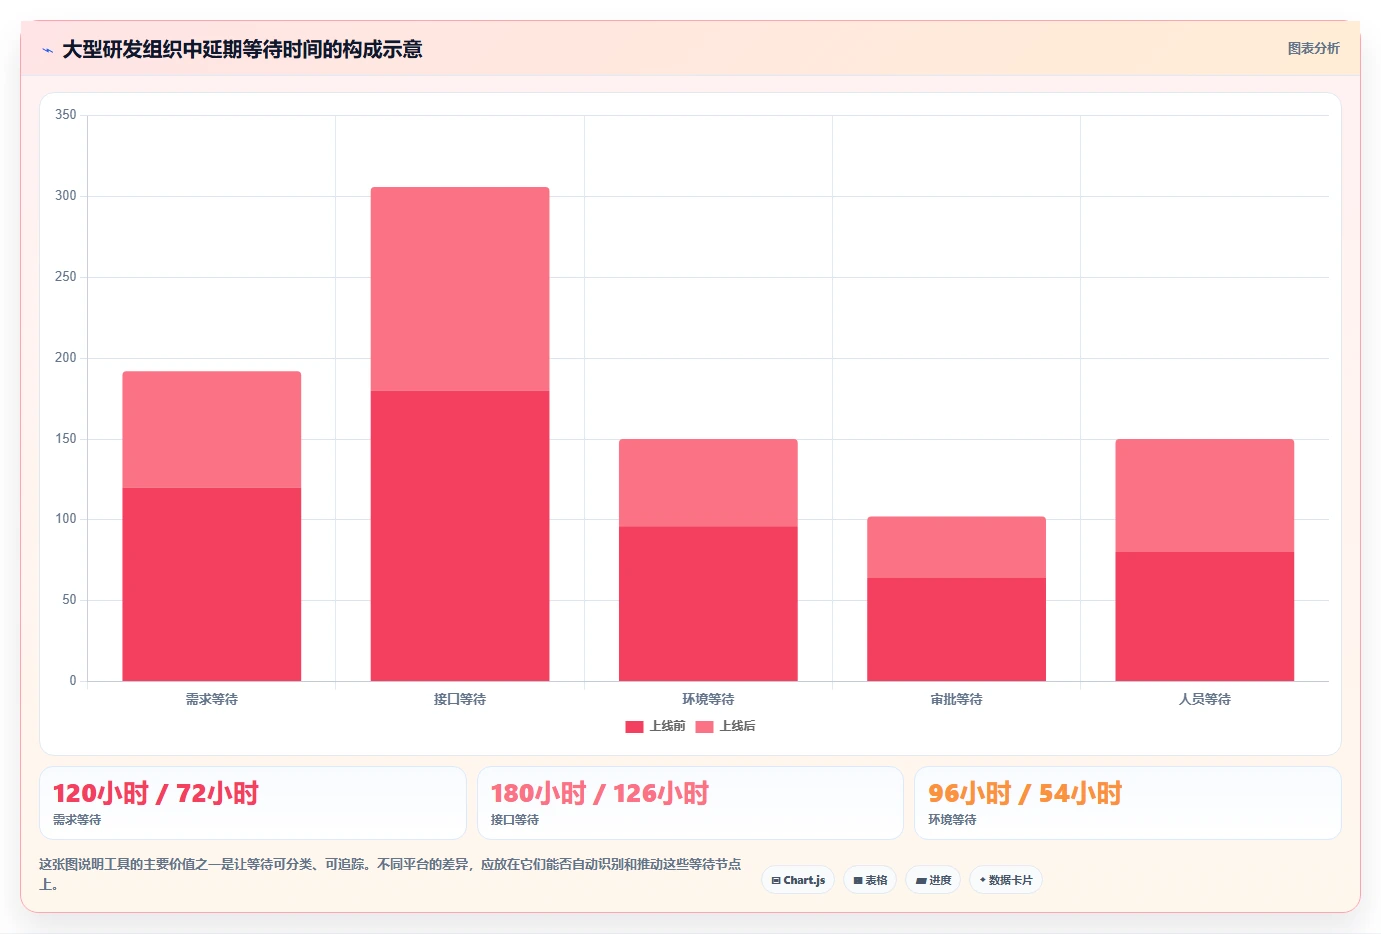Image resolution: width=1381 pixels, height=934 pixels.
Task: Click the 接口等待 x-axis label
Action: pyautogui.click(x=460, y=699)
